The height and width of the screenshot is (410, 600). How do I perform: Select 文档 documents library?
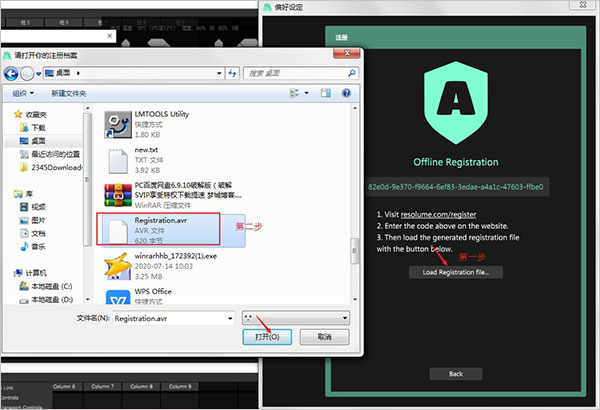point(33,234)
